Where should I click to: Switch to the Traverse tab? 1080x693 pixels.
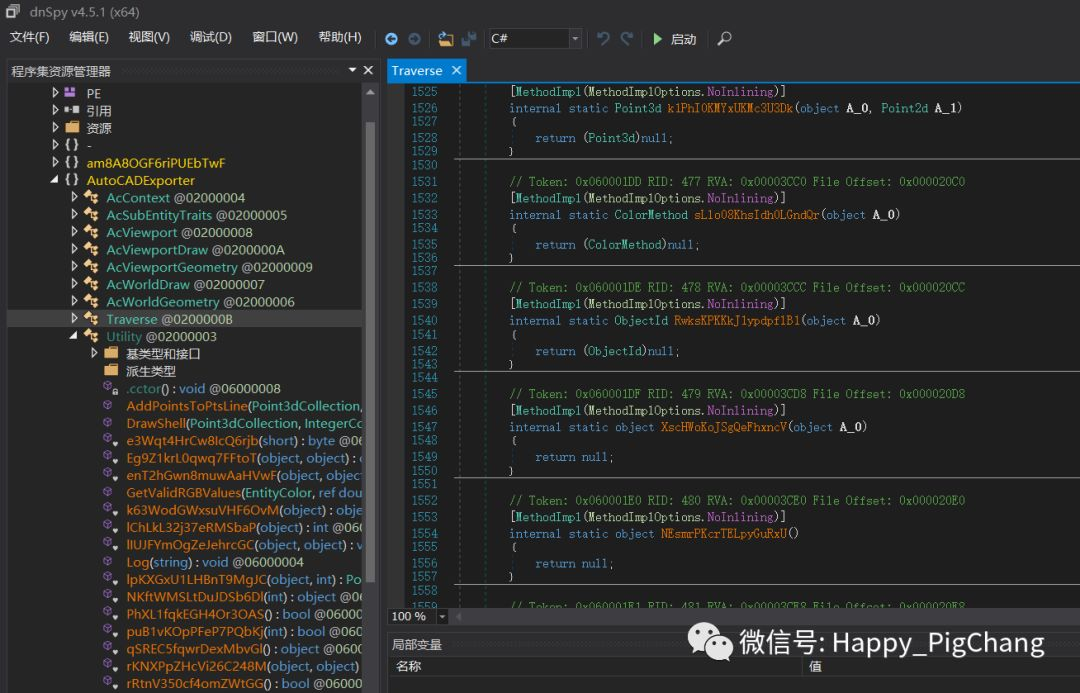(417, 71)
